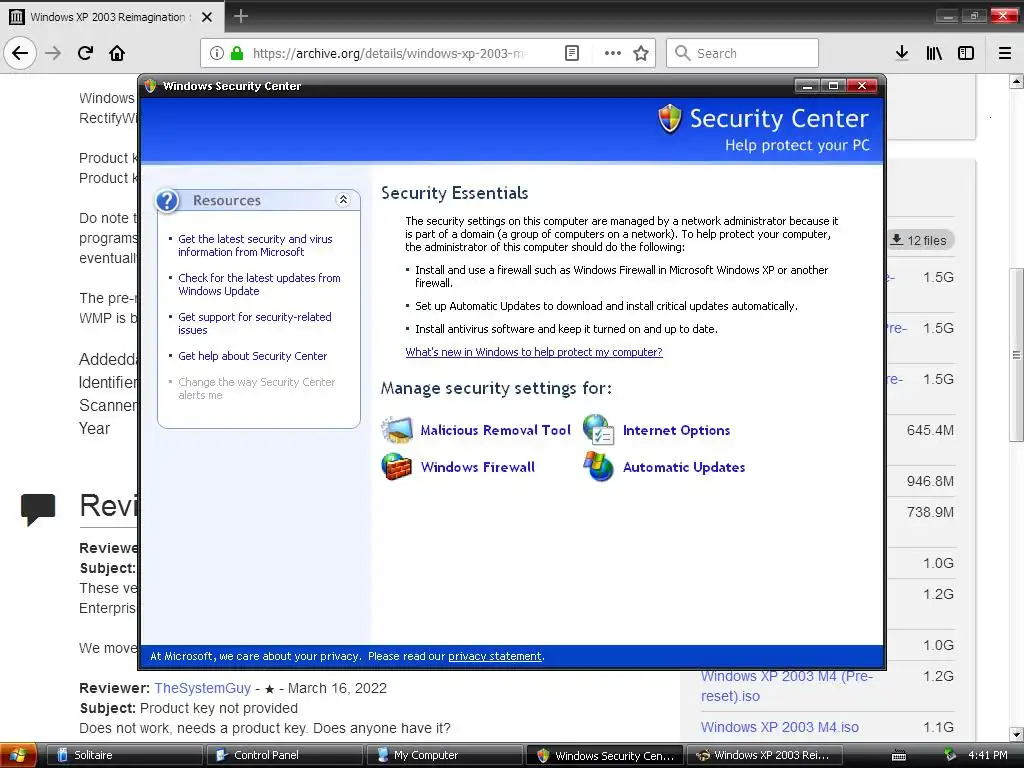Open browser Downloads arrow
This screenshot has width=1024, height=768.
pos(902,53)
